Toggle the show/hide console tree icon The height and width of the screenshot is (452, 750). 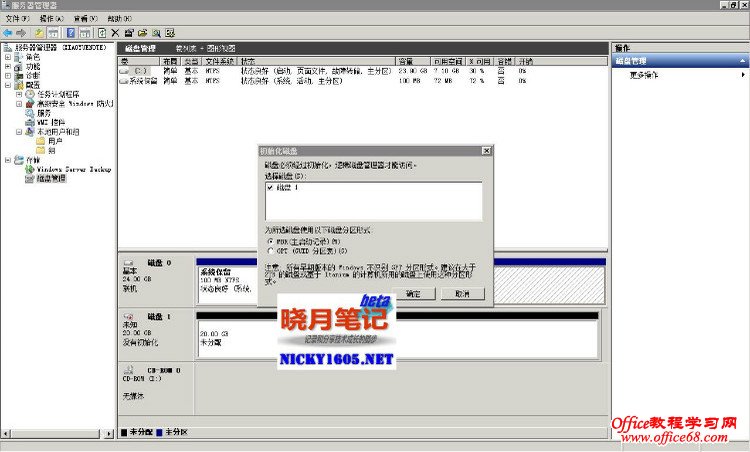pos(53,33)
